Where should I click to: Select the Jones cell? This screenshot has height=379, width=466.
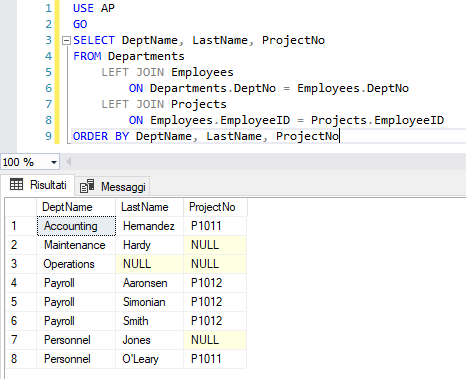[149, 340]
